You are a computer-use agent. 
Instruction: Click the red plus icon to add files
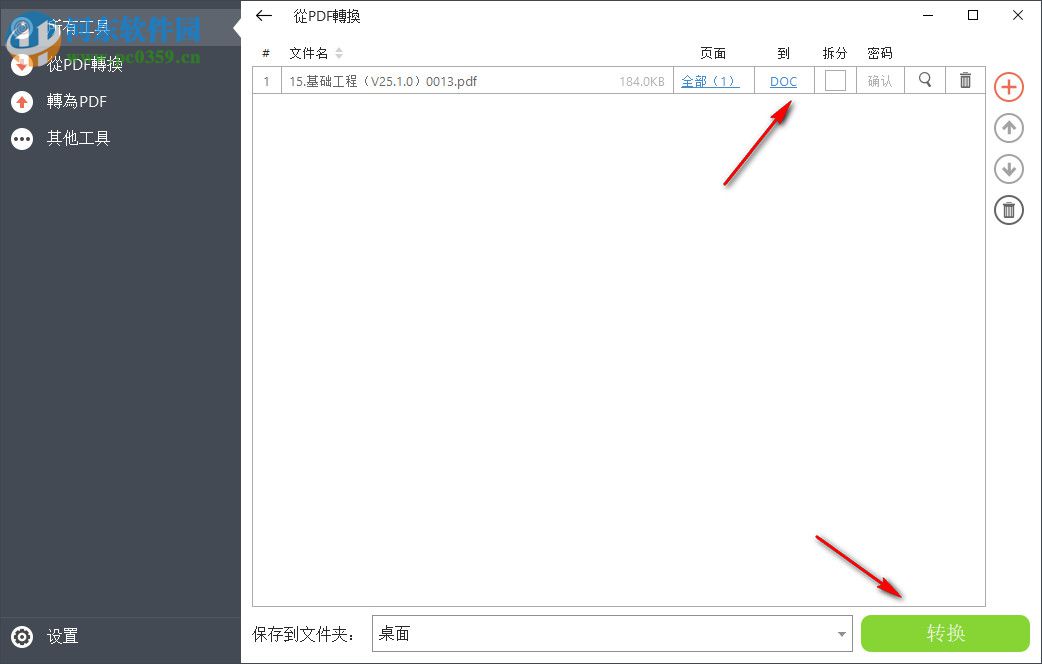point(1009,87)
